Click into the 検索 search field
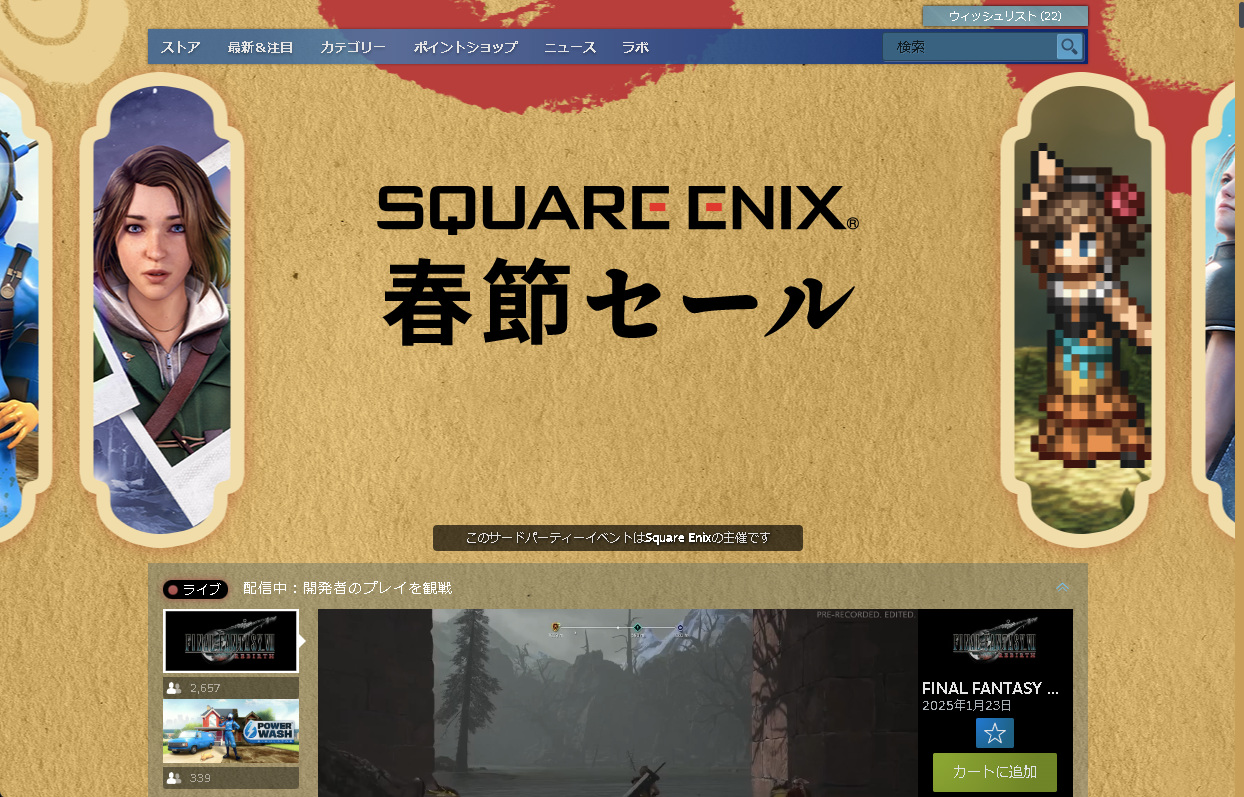1244x797 pixels. pyautogui.click(x=969, y=46)
